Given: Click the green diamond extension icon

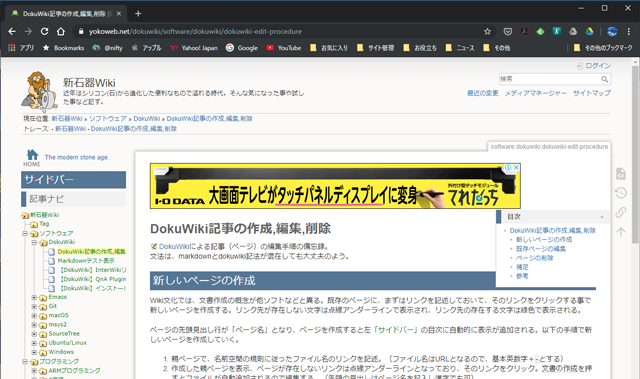Looking at the screenshot, I should pyautogui.click(x=540, y=31).
